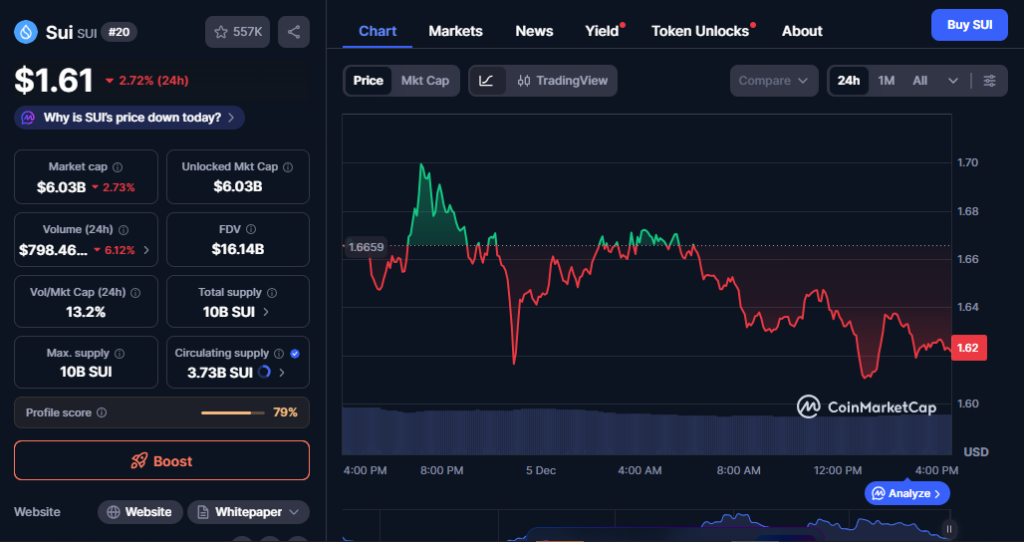Click the Profile score progress bar

click(232, 413)
